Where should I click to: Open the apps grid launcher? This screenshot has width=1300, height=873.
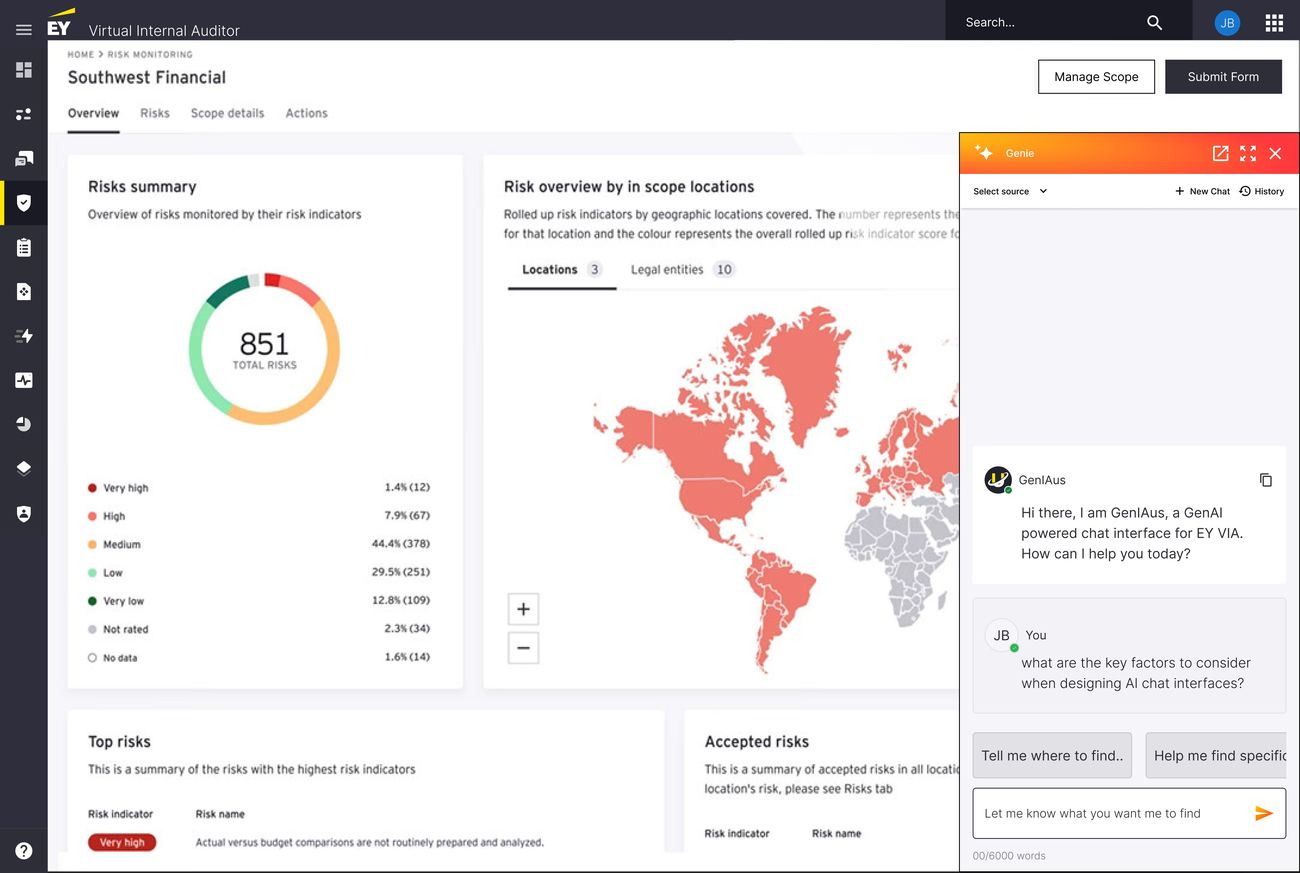coord(1274,22)
